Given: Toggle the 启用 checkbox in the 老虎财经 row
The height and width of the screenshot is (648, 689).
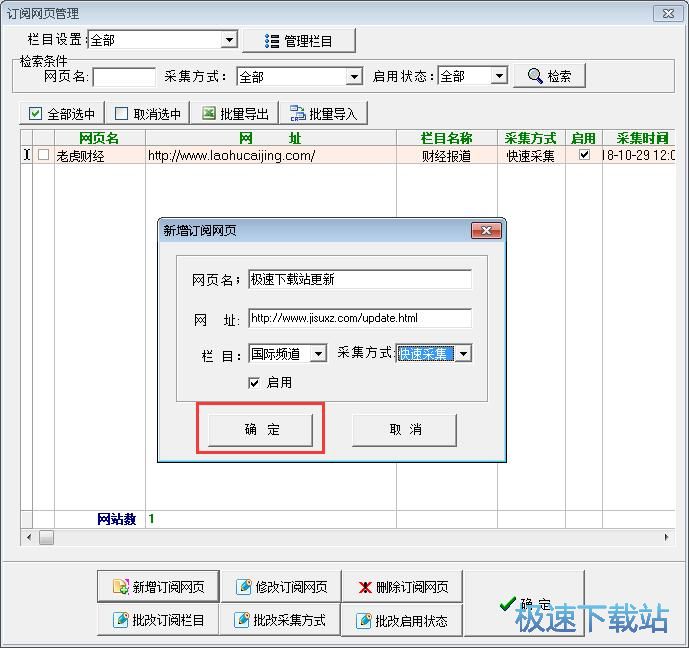Looking at the screenshot, I should tap(584, 155).
